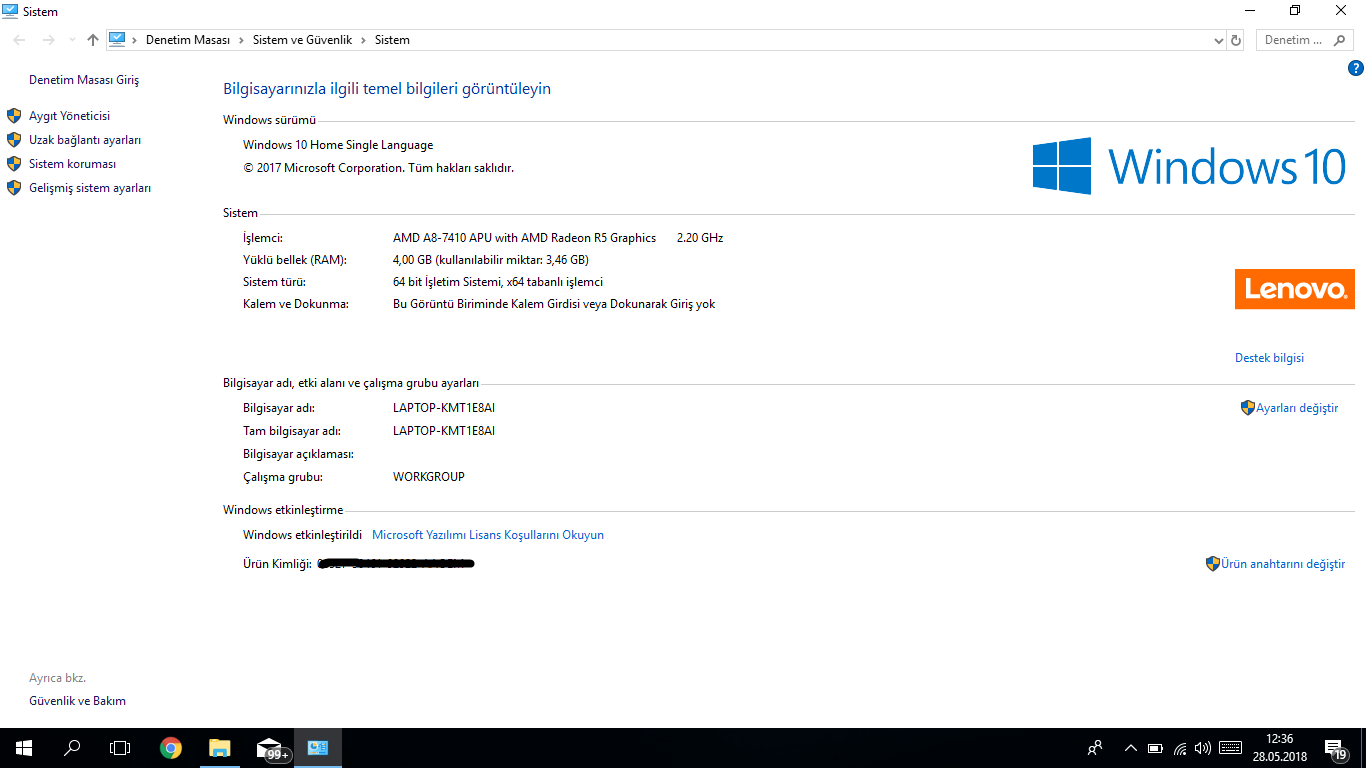Screen dimensions: 1366x768
Task: Click the Windows 10 Home Single Language text
Action: tap(338, 145)
